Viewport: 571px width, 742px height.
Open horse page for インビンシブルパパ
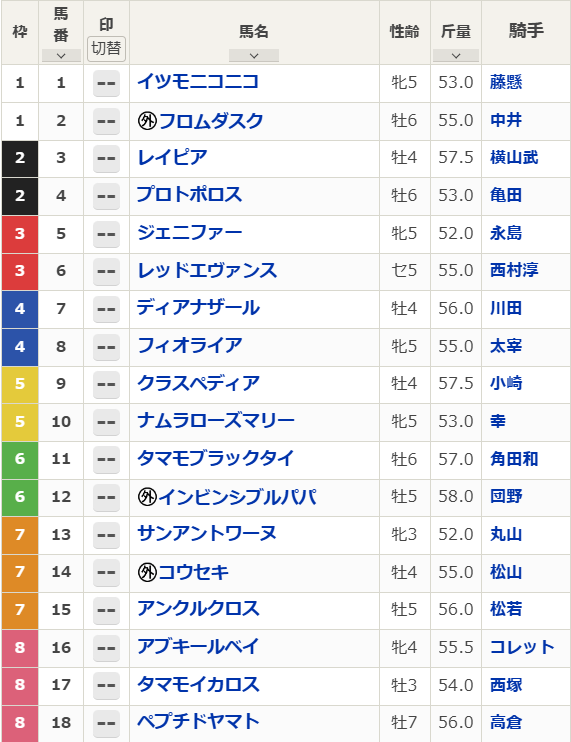click(237, 497)
